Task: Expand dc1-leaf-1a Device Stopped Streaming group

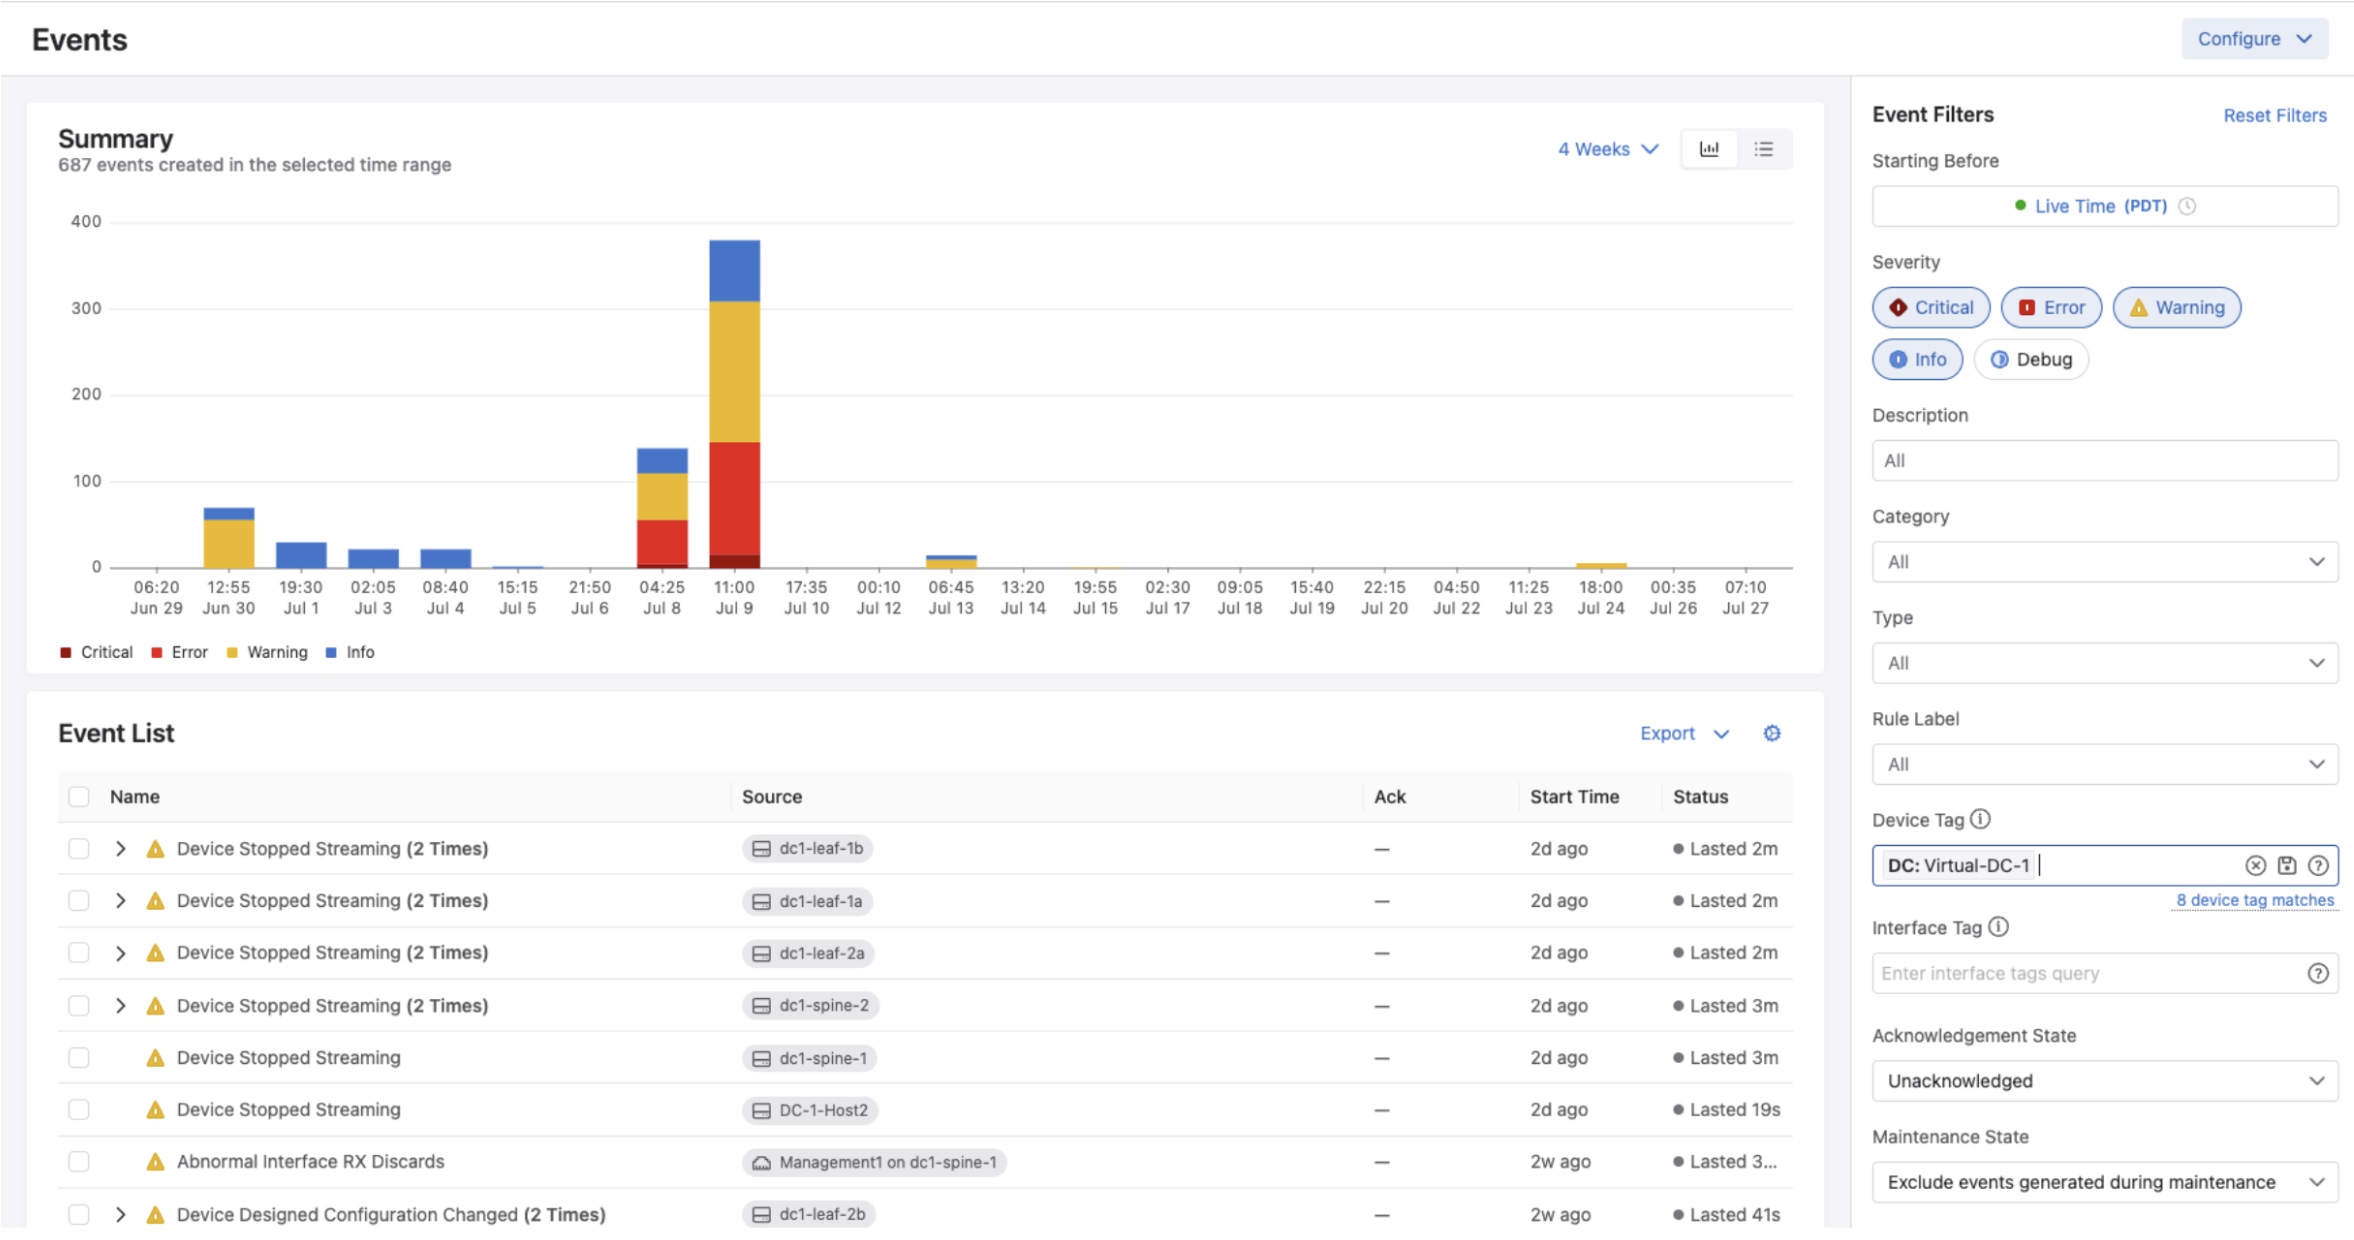Action: click(x=120, y=901)
